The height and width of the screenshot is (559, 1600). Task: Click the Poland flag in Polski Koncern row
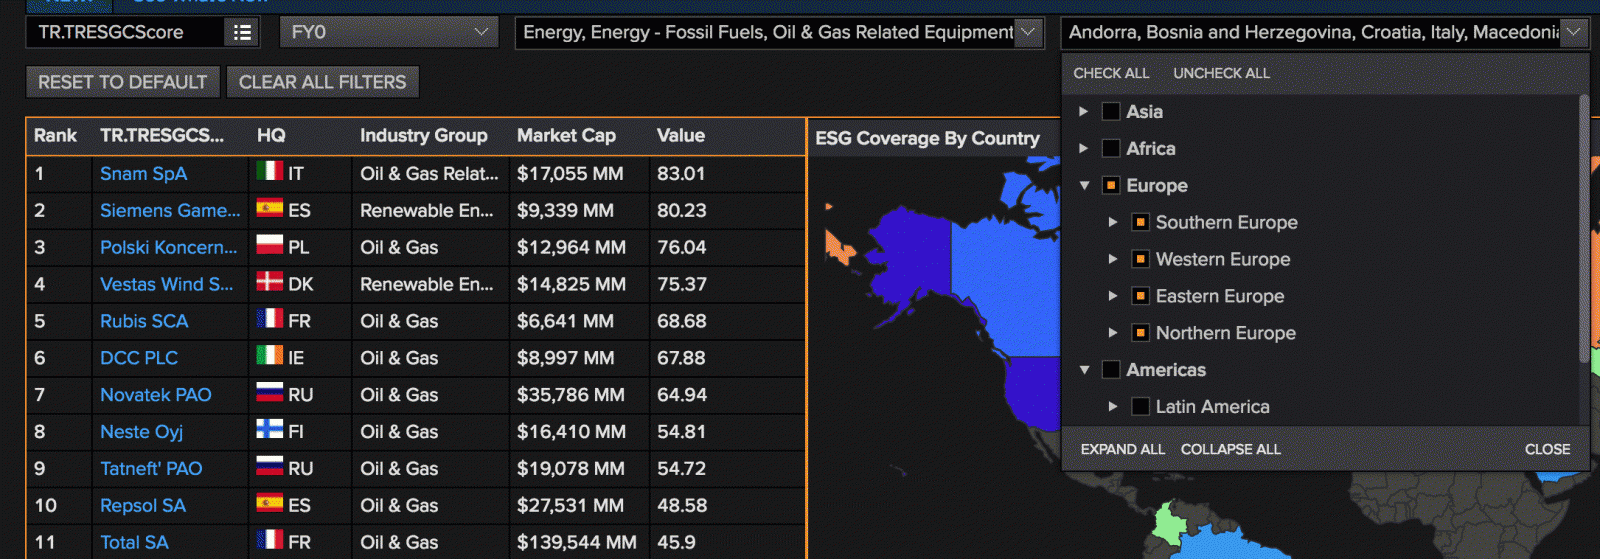[269, 245]
